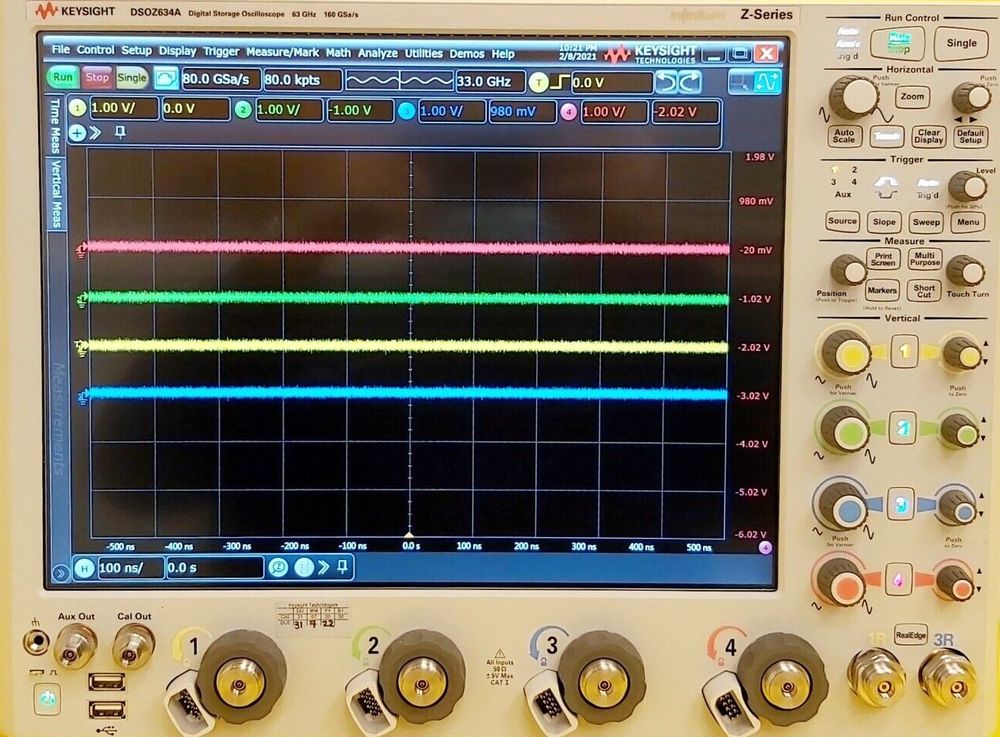Click channel 2 offset -1.00 V field
This screenshot has width=1000, height=737.
[360, 110]
